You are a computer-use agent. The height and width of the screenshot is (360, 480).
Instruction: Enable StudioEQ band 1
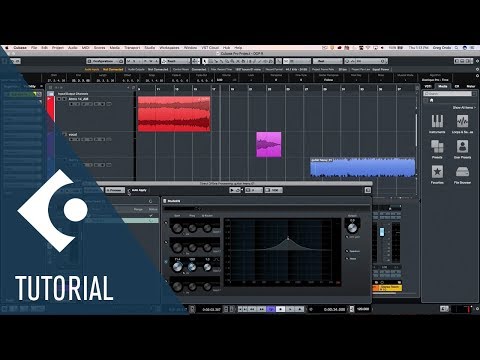(166, 222)
